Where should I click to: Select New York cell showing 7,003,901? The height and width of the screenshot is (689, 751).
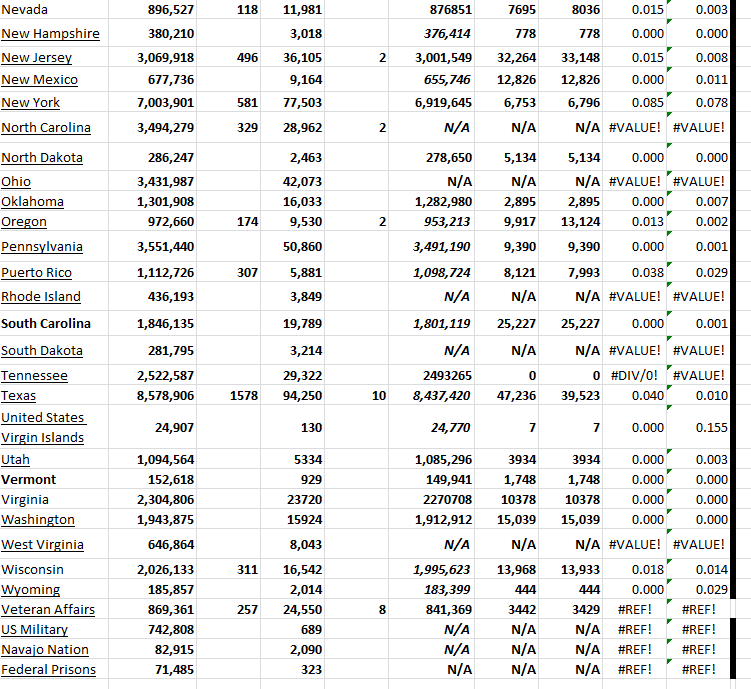coord(165,103)
